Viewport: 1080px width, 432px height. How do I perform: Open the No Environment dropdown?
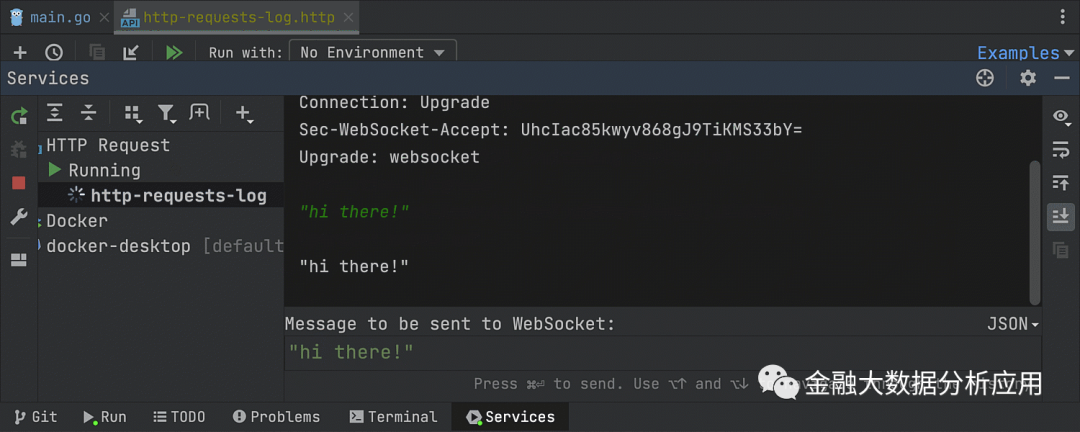point(373,53)
